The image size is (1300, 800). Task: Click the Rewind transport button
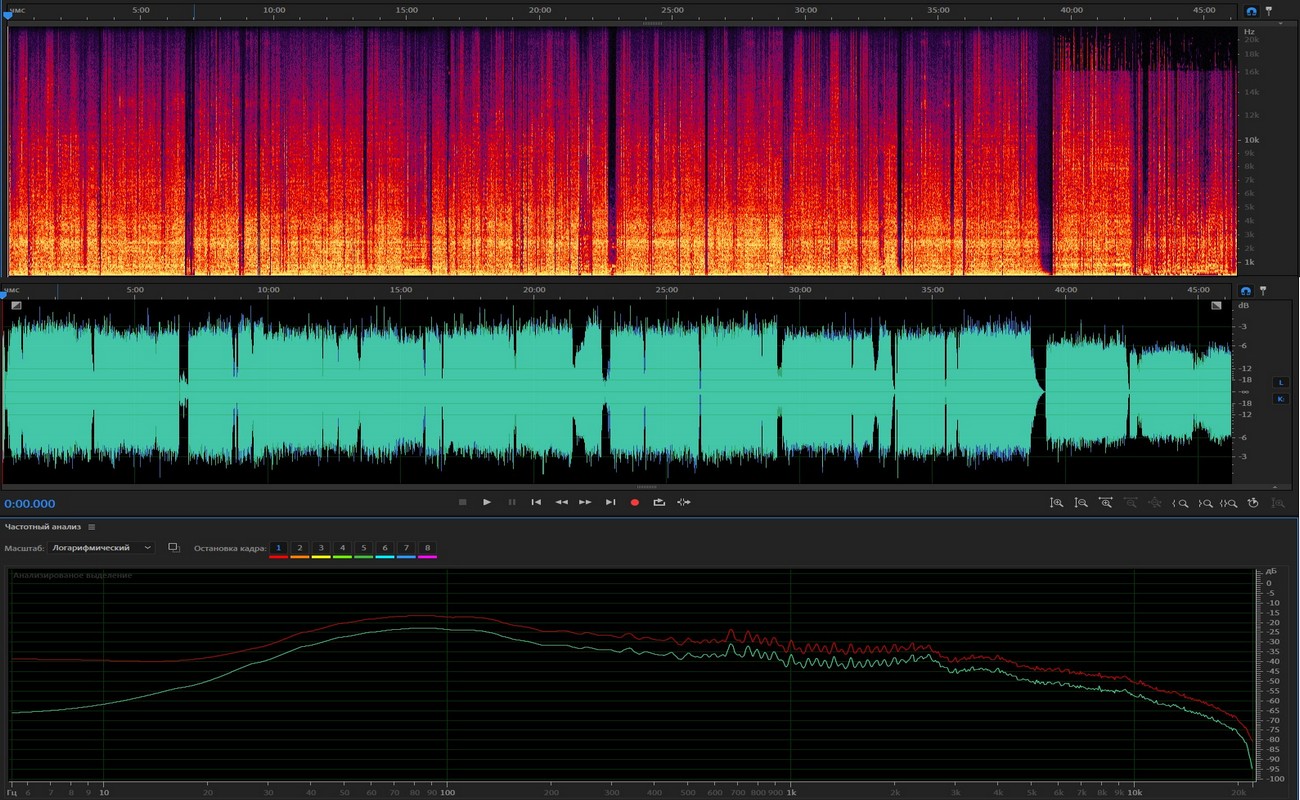[561, 502]
